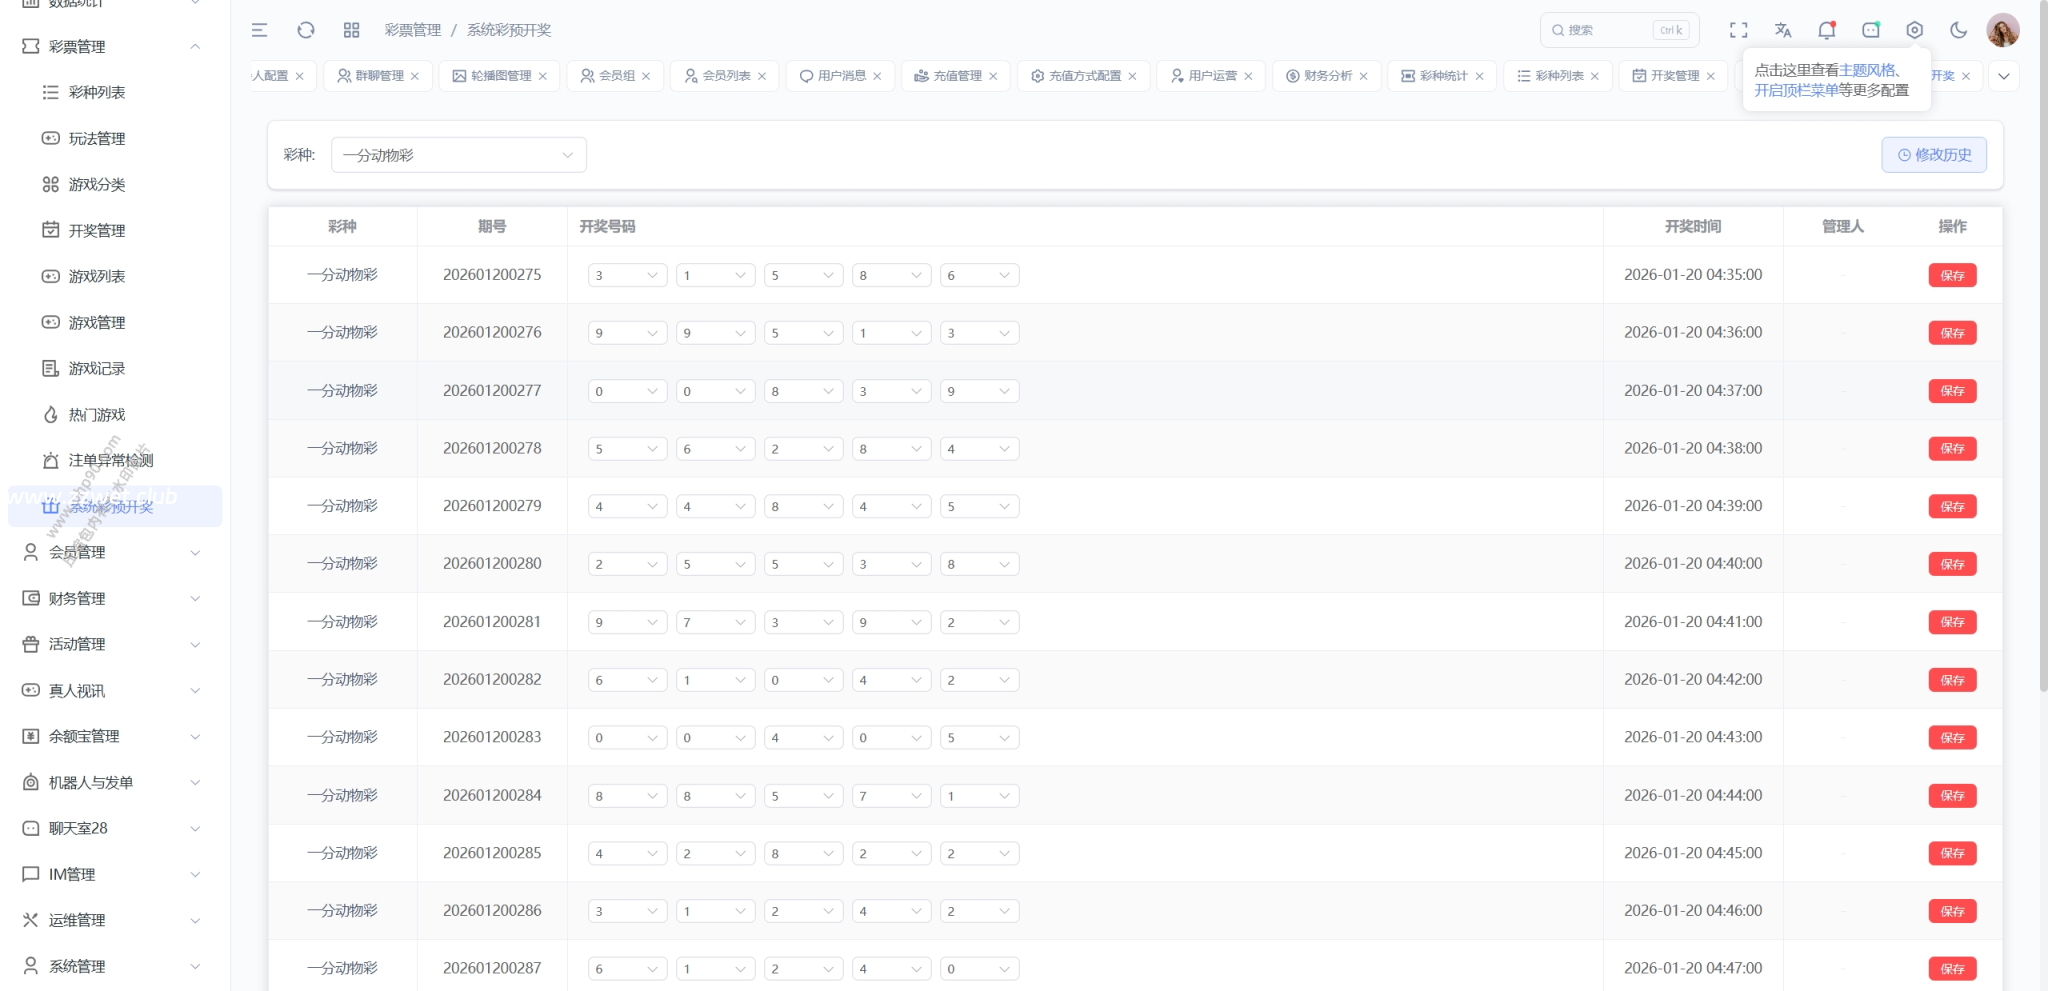
Task: Open first number dropdown for period 202601200275
Action: 627,275
